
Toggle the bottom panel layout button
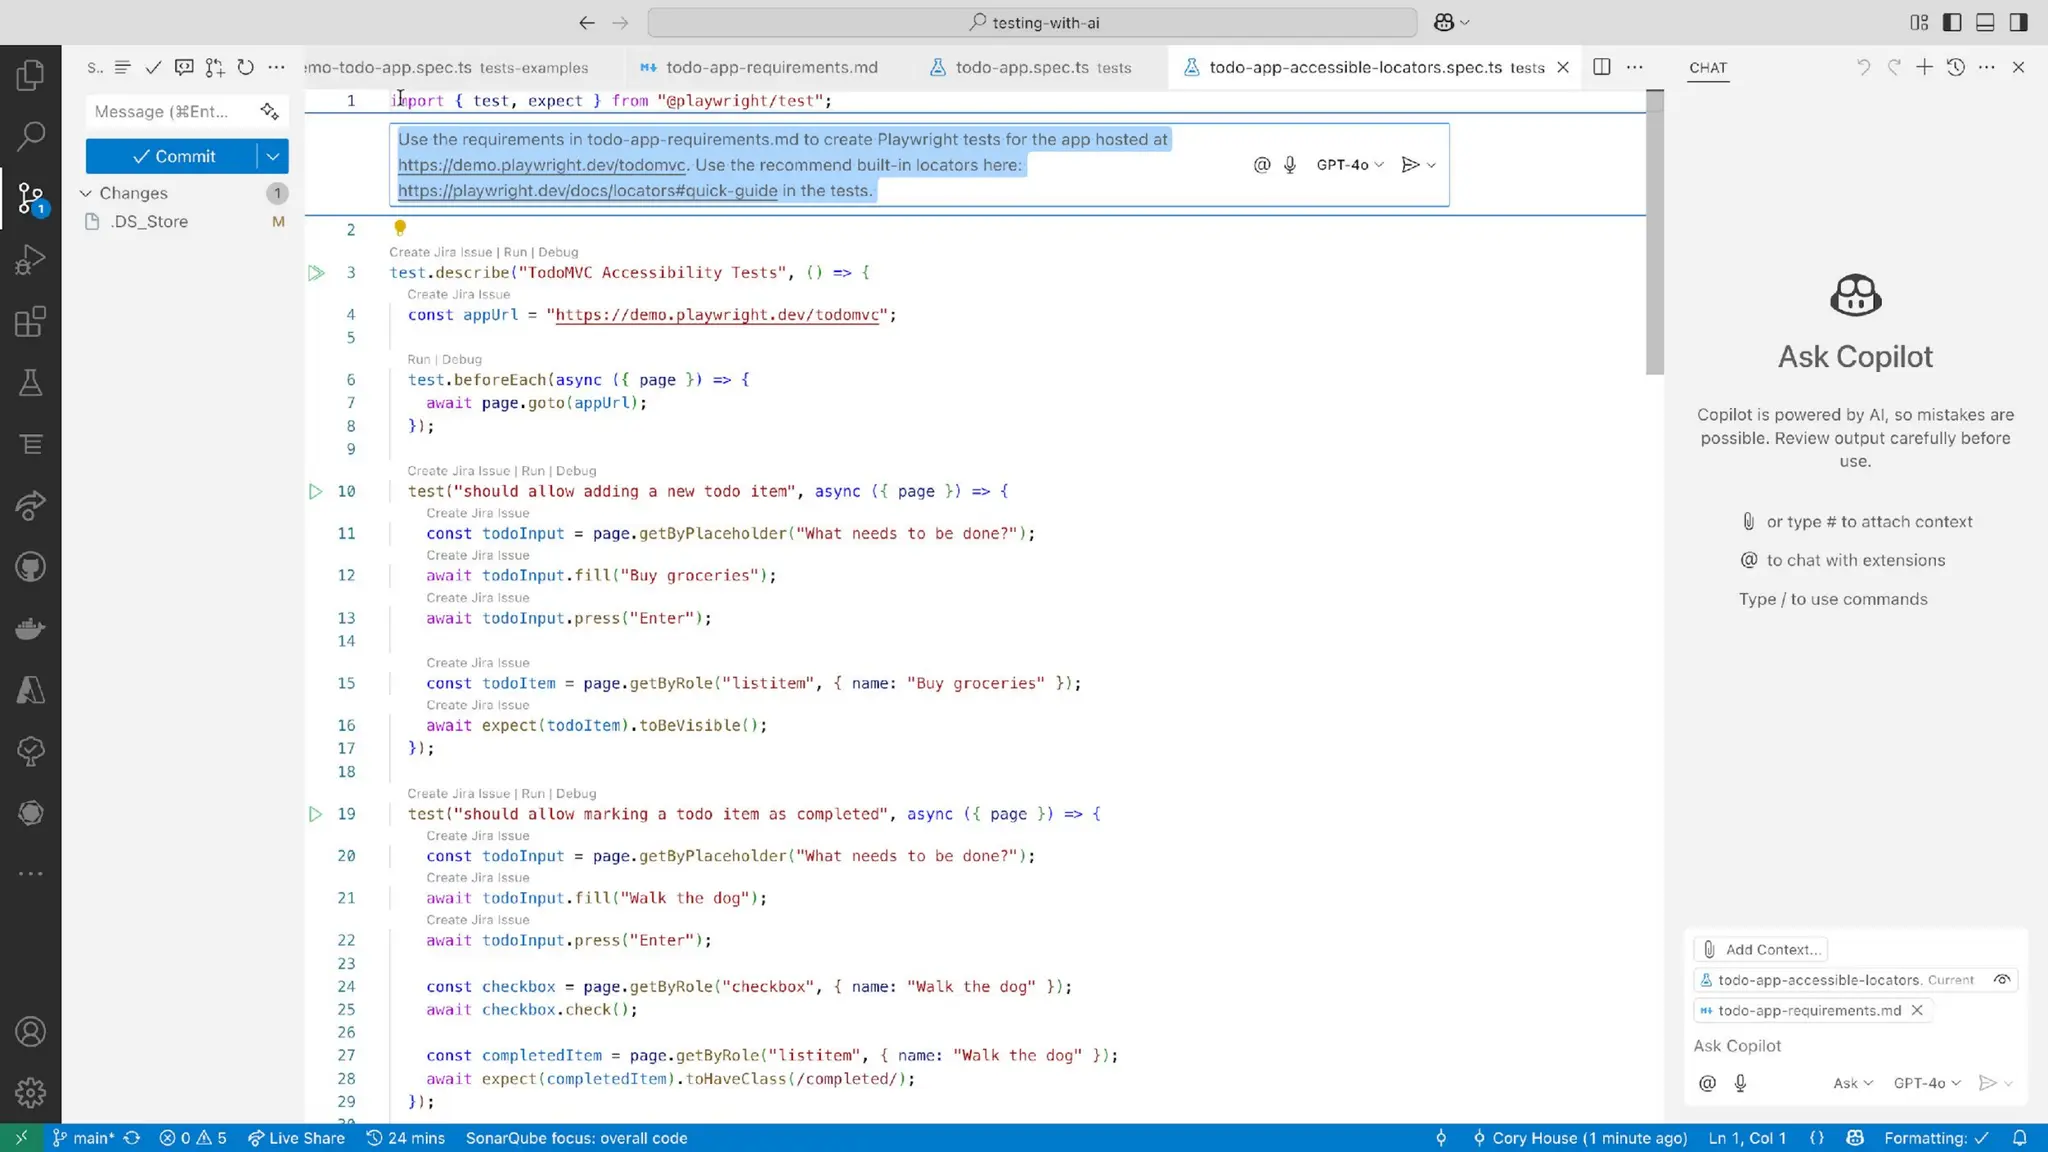[x=1986, y=22]
